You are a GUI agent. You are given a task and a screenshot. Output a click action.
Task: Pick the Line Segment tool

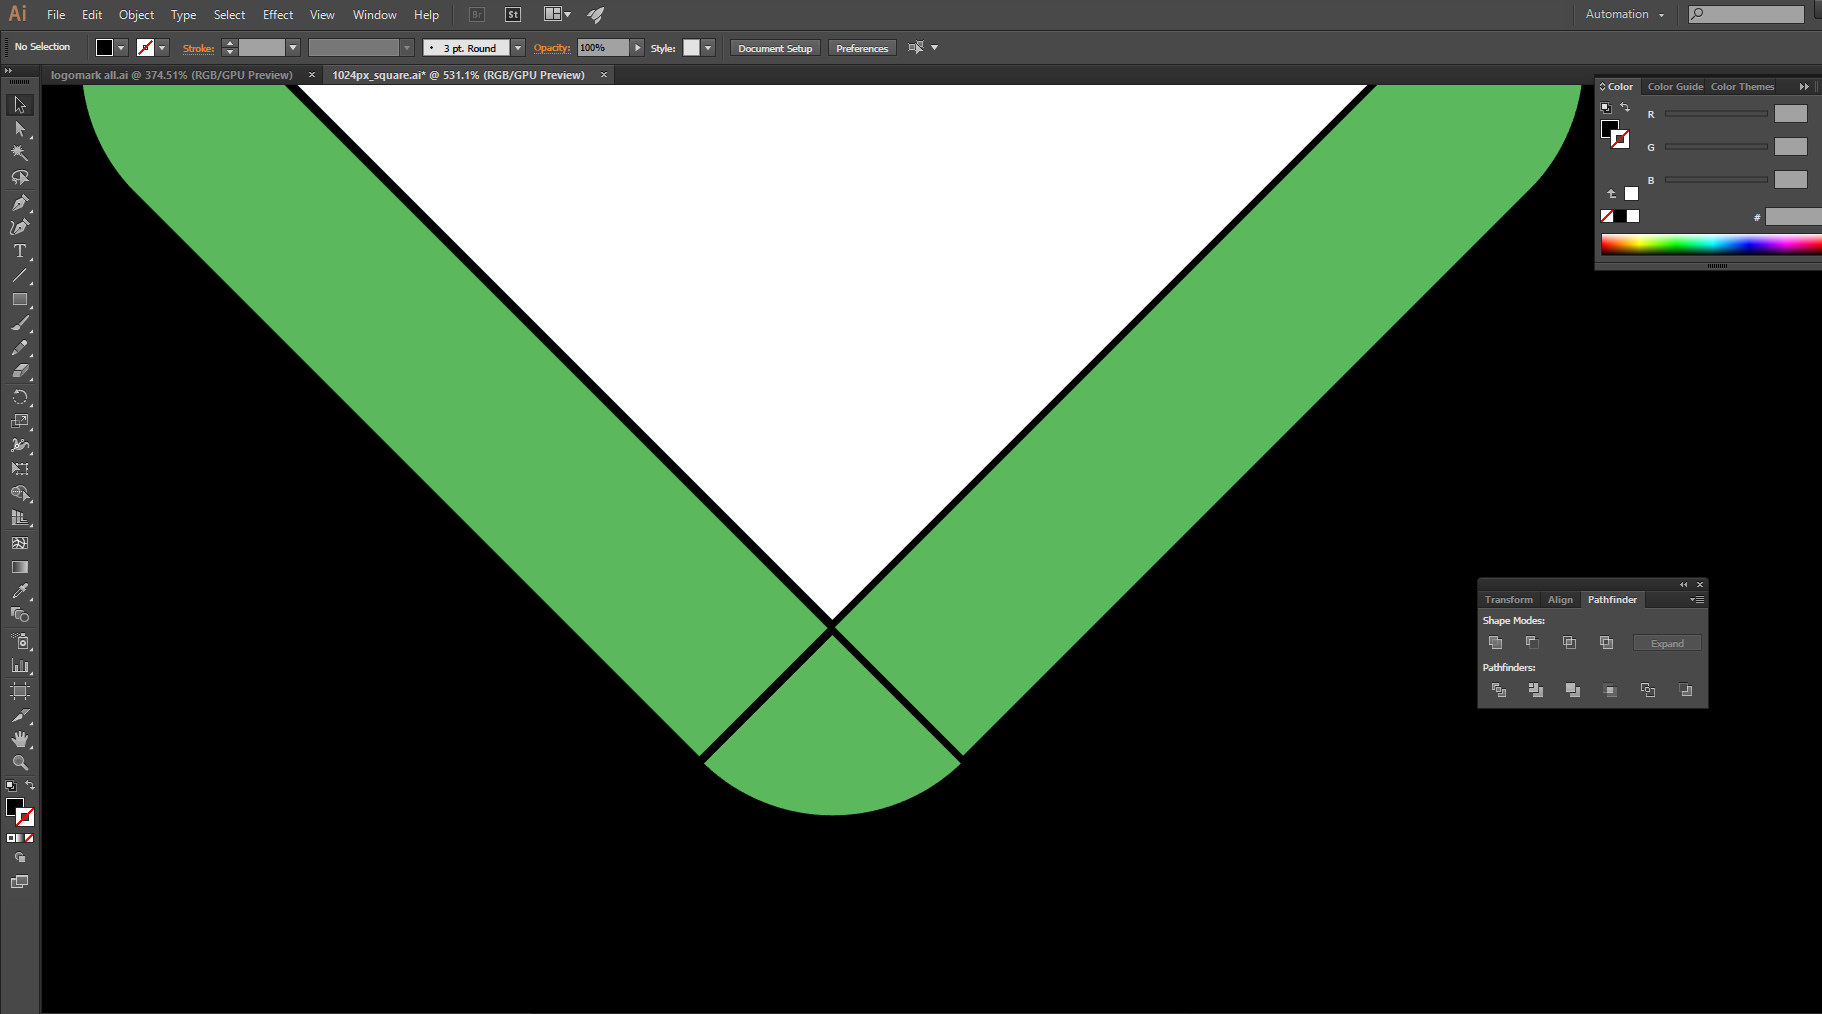pos(20,275)
